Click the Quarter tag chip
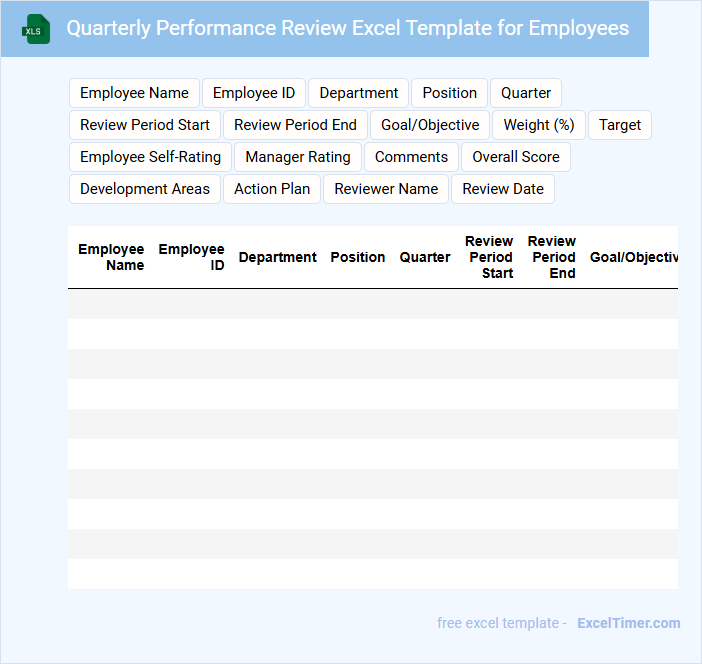 [x=526, y=93]
